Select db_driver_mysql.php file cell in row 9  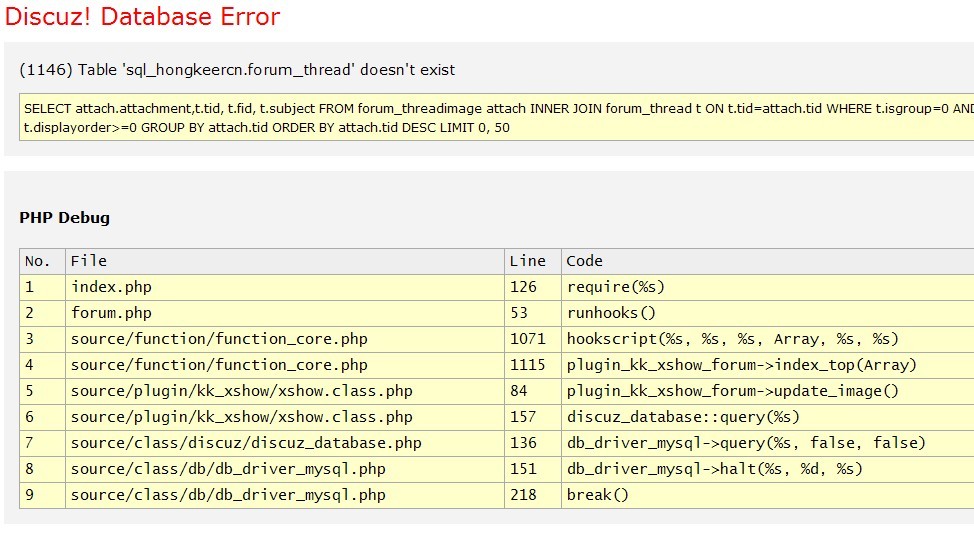point(285,496)
